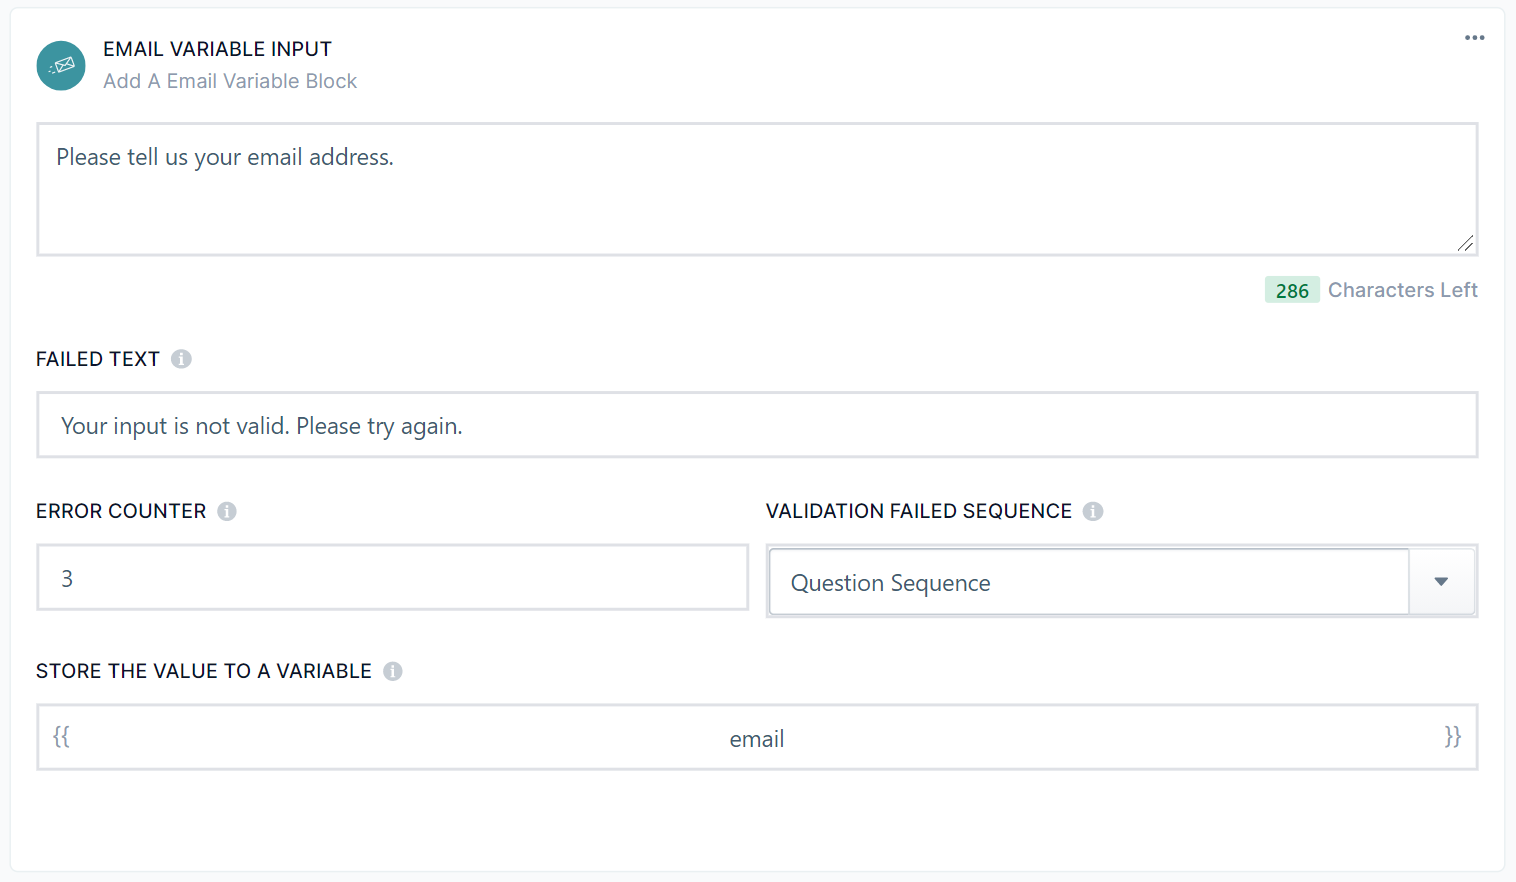Click the Add A Email Variable Block subtitle

[x=230, y=81]
